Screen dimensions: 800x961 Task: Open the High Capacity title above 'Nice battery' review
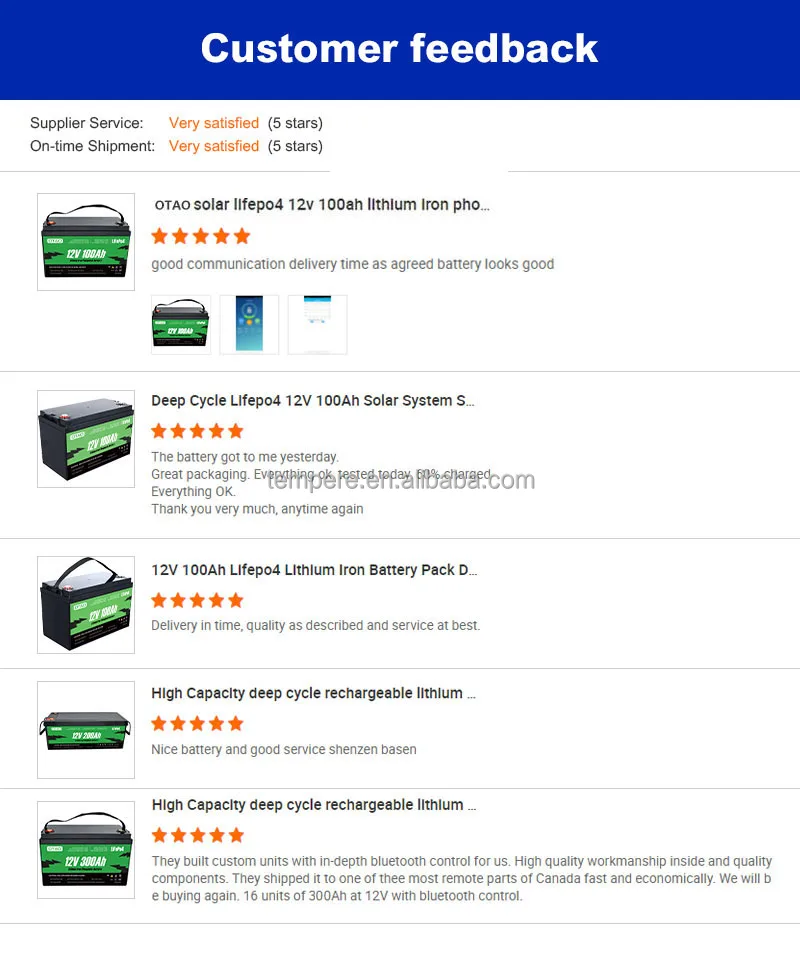pos(313,693)
